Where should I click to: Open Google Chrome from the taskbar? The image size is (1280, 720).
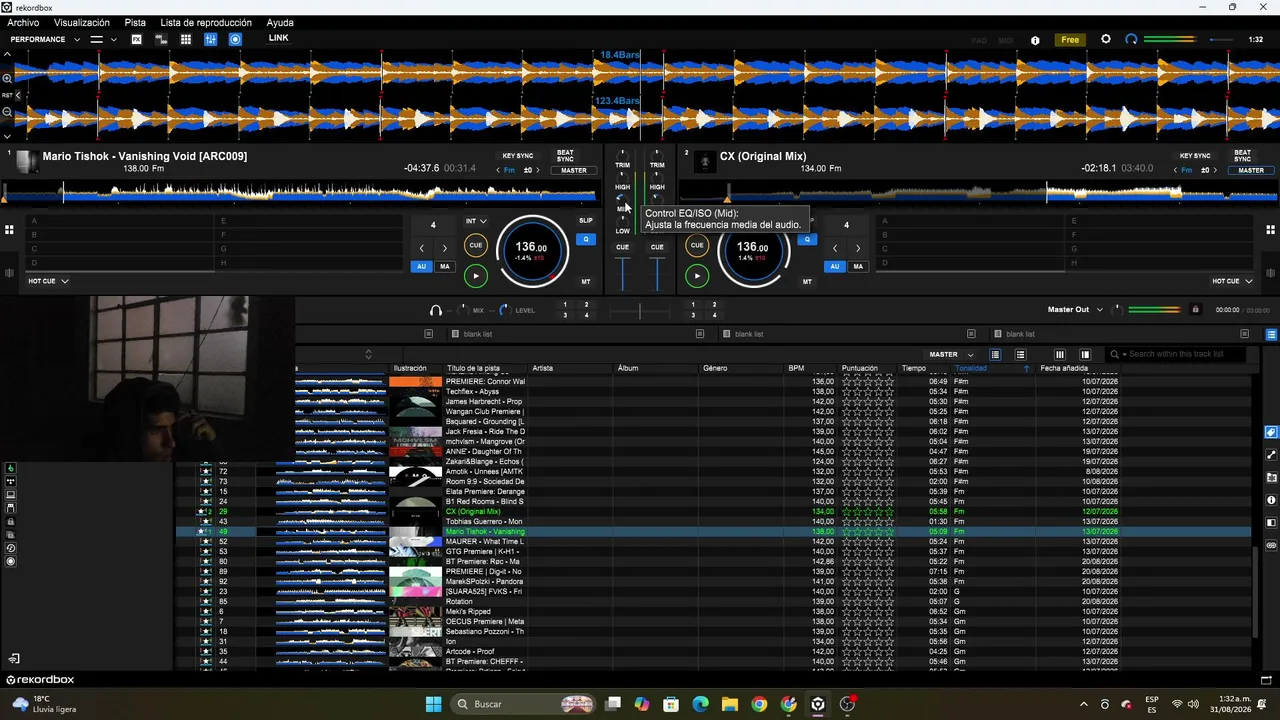pyautogui.click(x=759, y=704)
